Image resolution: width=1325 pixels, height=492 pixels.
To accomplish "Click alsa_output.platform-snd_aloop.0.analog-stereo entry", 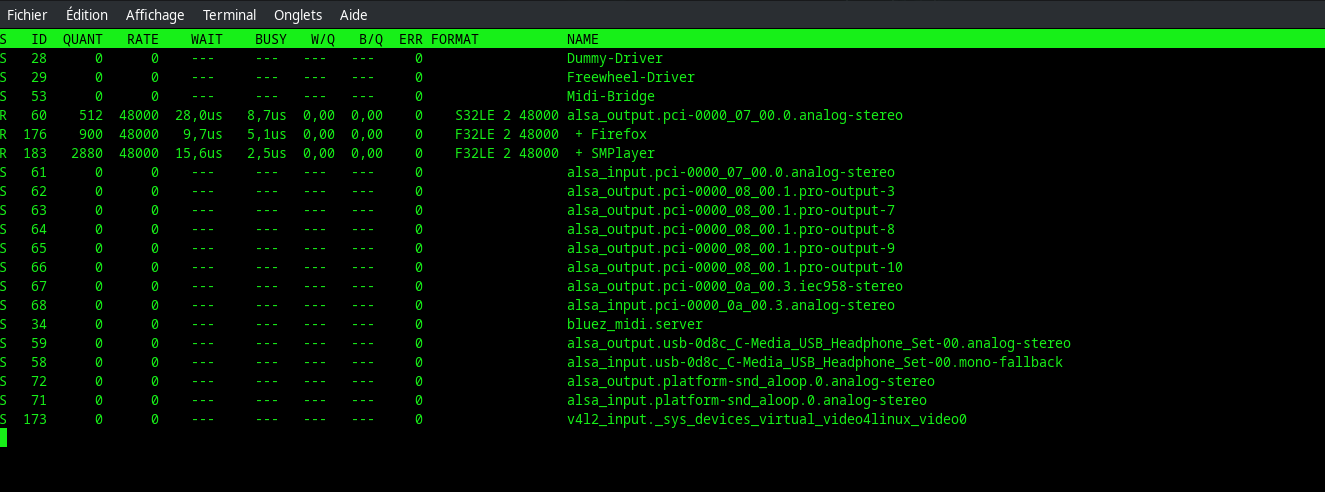I will pos(751,382).
